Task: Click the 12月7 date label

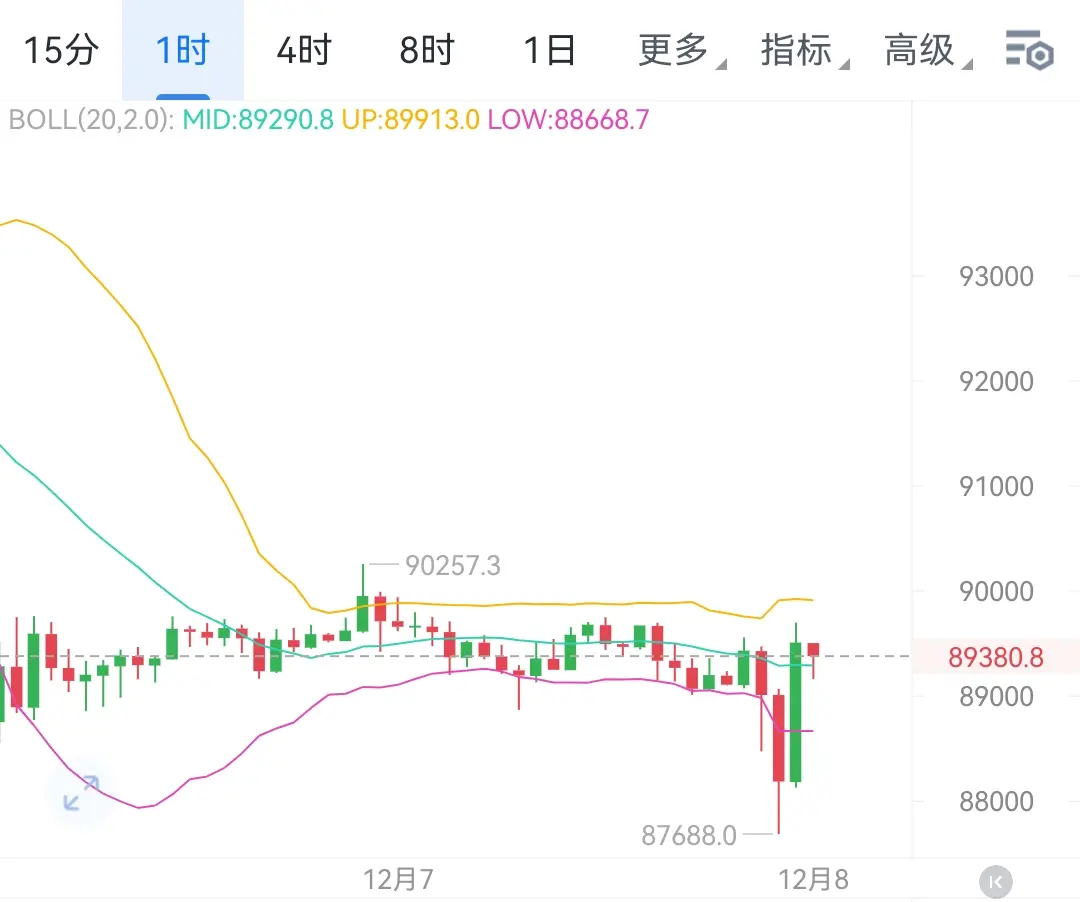Action: [398, 880]
